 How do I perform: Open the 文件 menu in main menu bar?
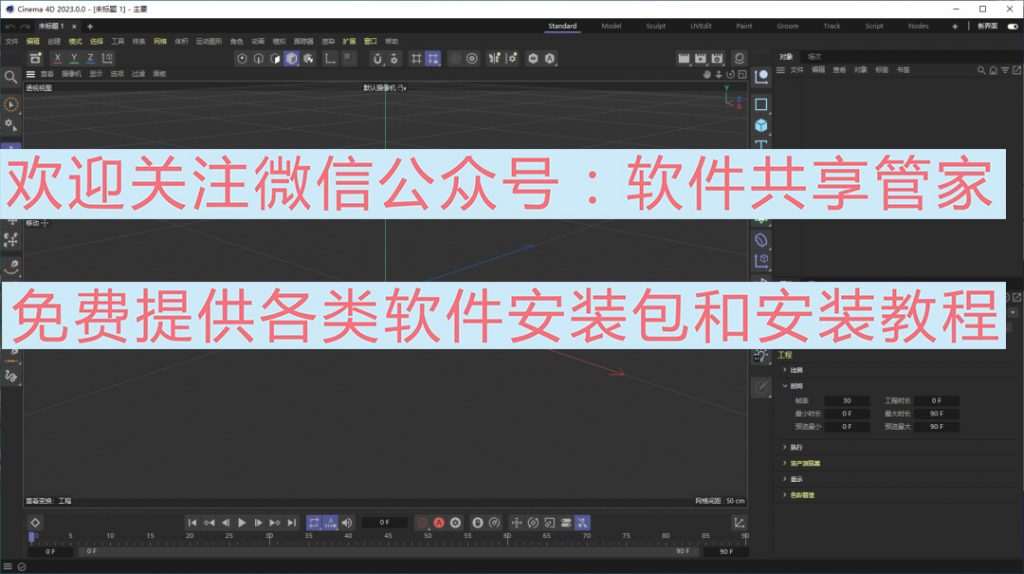12,41
